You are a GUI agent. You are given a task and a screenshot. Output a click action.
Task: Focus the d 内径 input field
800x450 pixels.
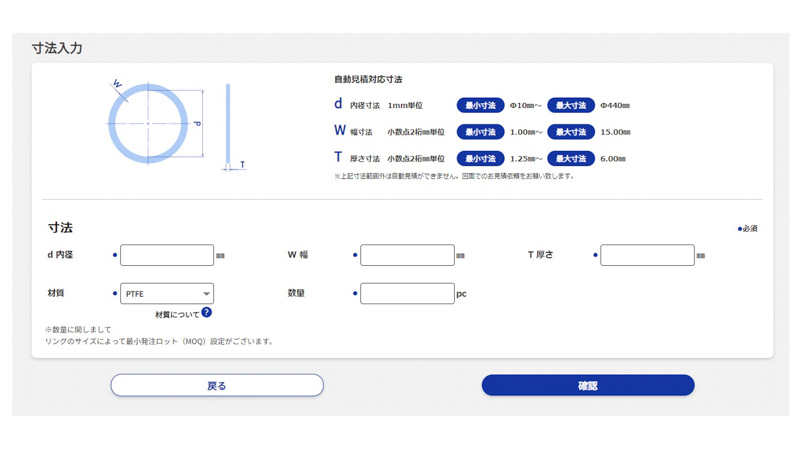[167, 255]
